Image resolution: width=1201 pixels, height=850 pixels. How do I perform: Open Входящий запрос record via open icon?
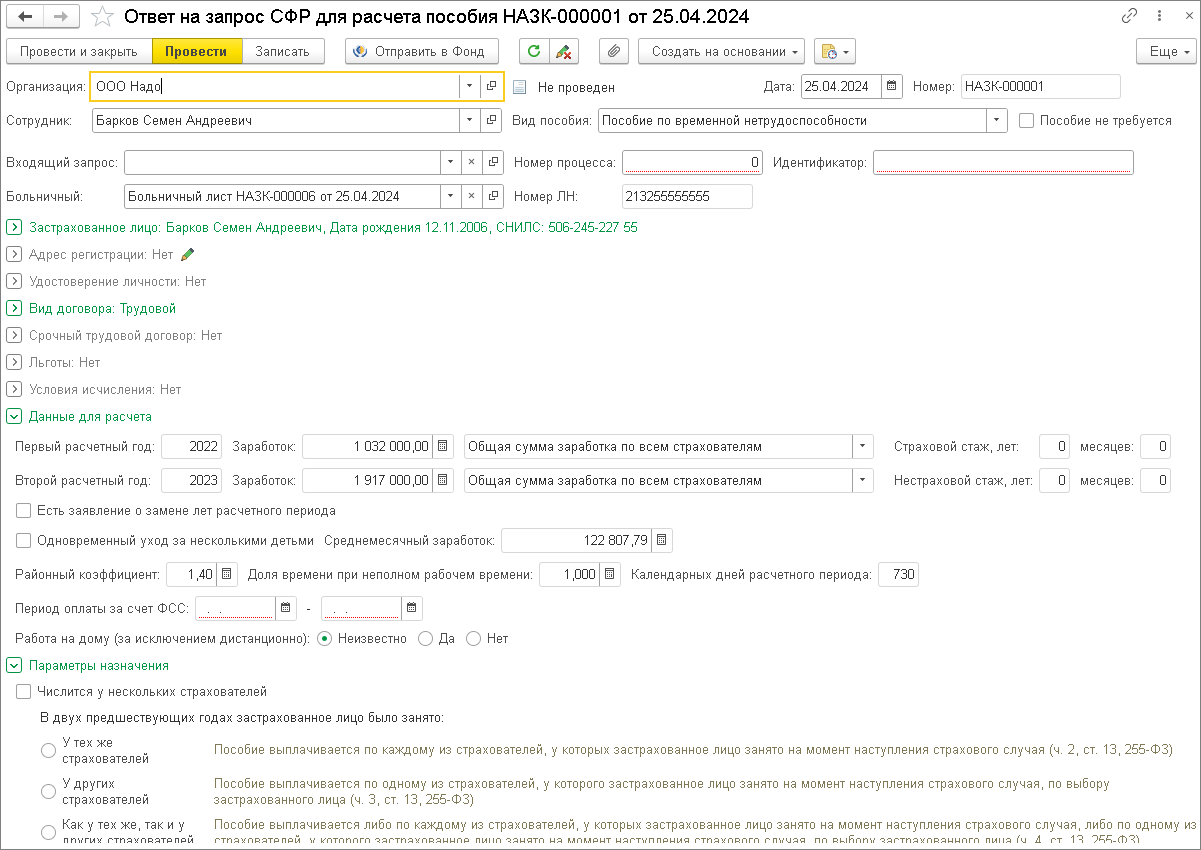pyautogui.click(x=491, y=162)
